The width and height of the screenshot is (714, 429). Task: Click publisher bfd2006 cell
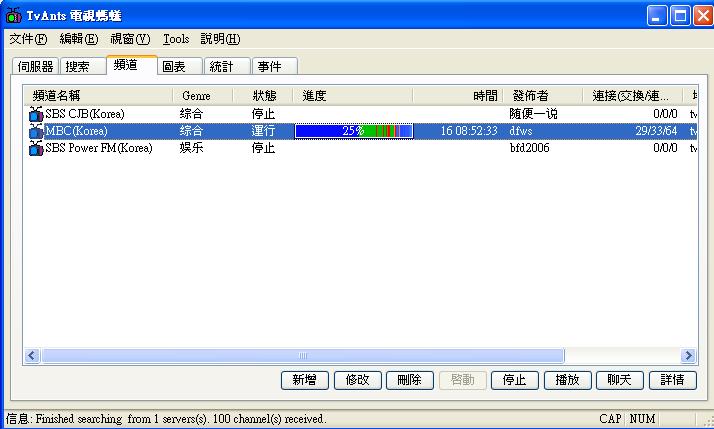[530, 148]
